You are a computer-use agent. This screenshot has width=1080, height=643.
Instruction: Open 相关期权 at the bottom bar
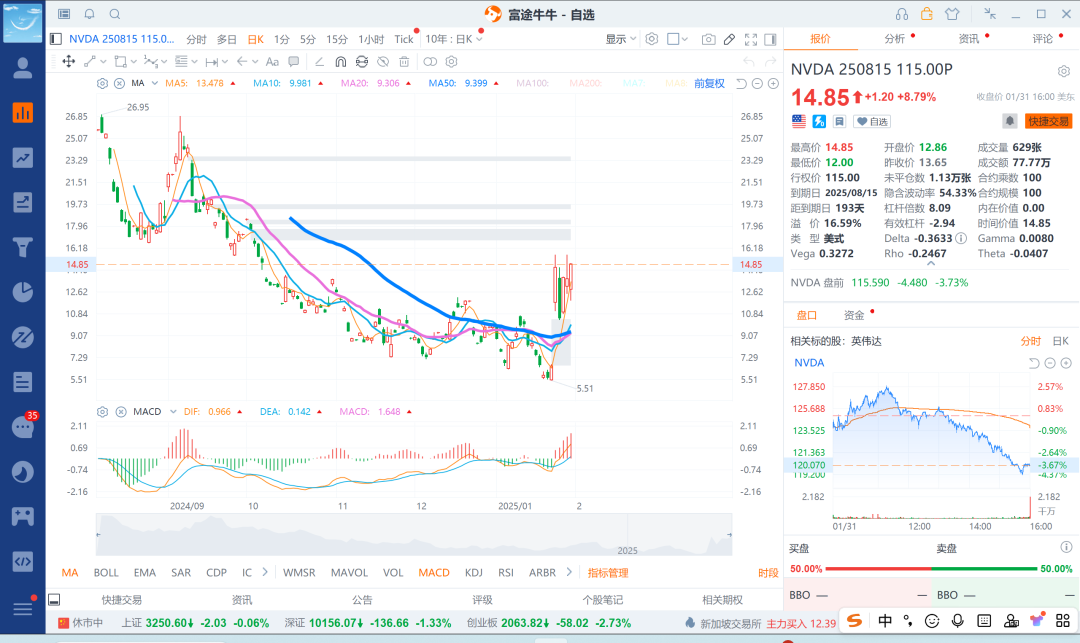[723, 600]
